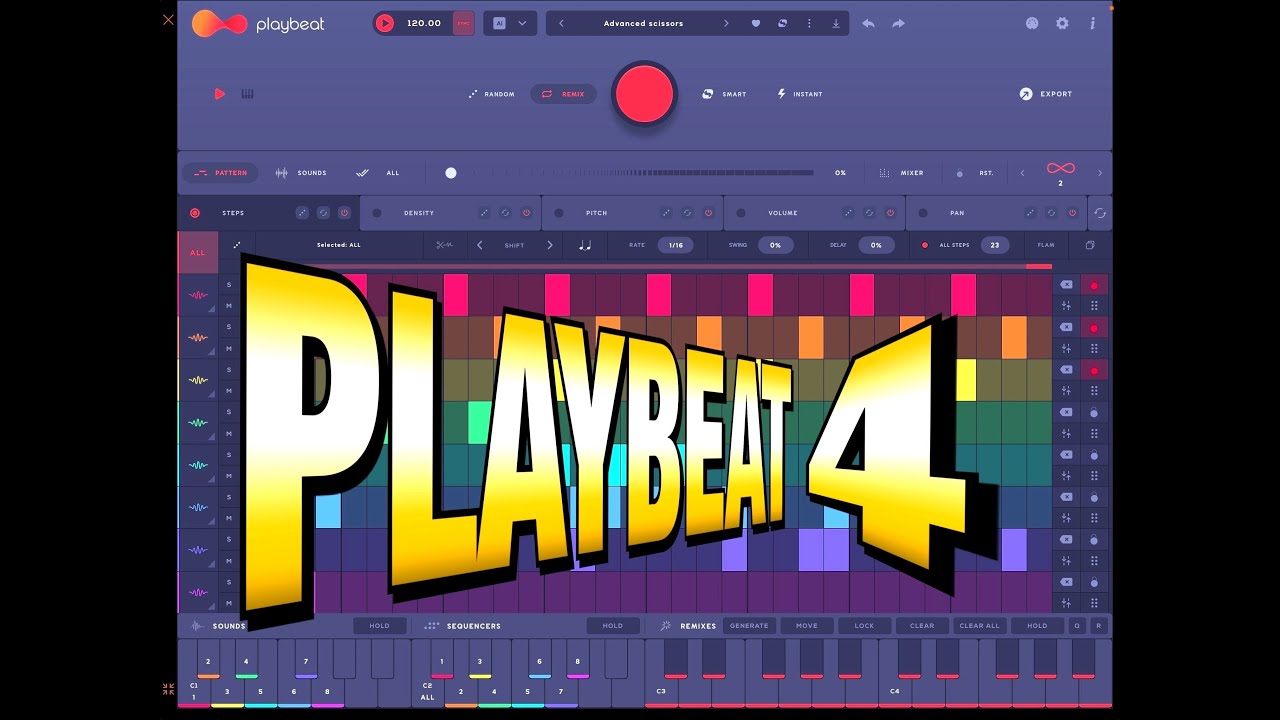Select the ALL tracks button
1280x720 pixels.
coord(197,252)
